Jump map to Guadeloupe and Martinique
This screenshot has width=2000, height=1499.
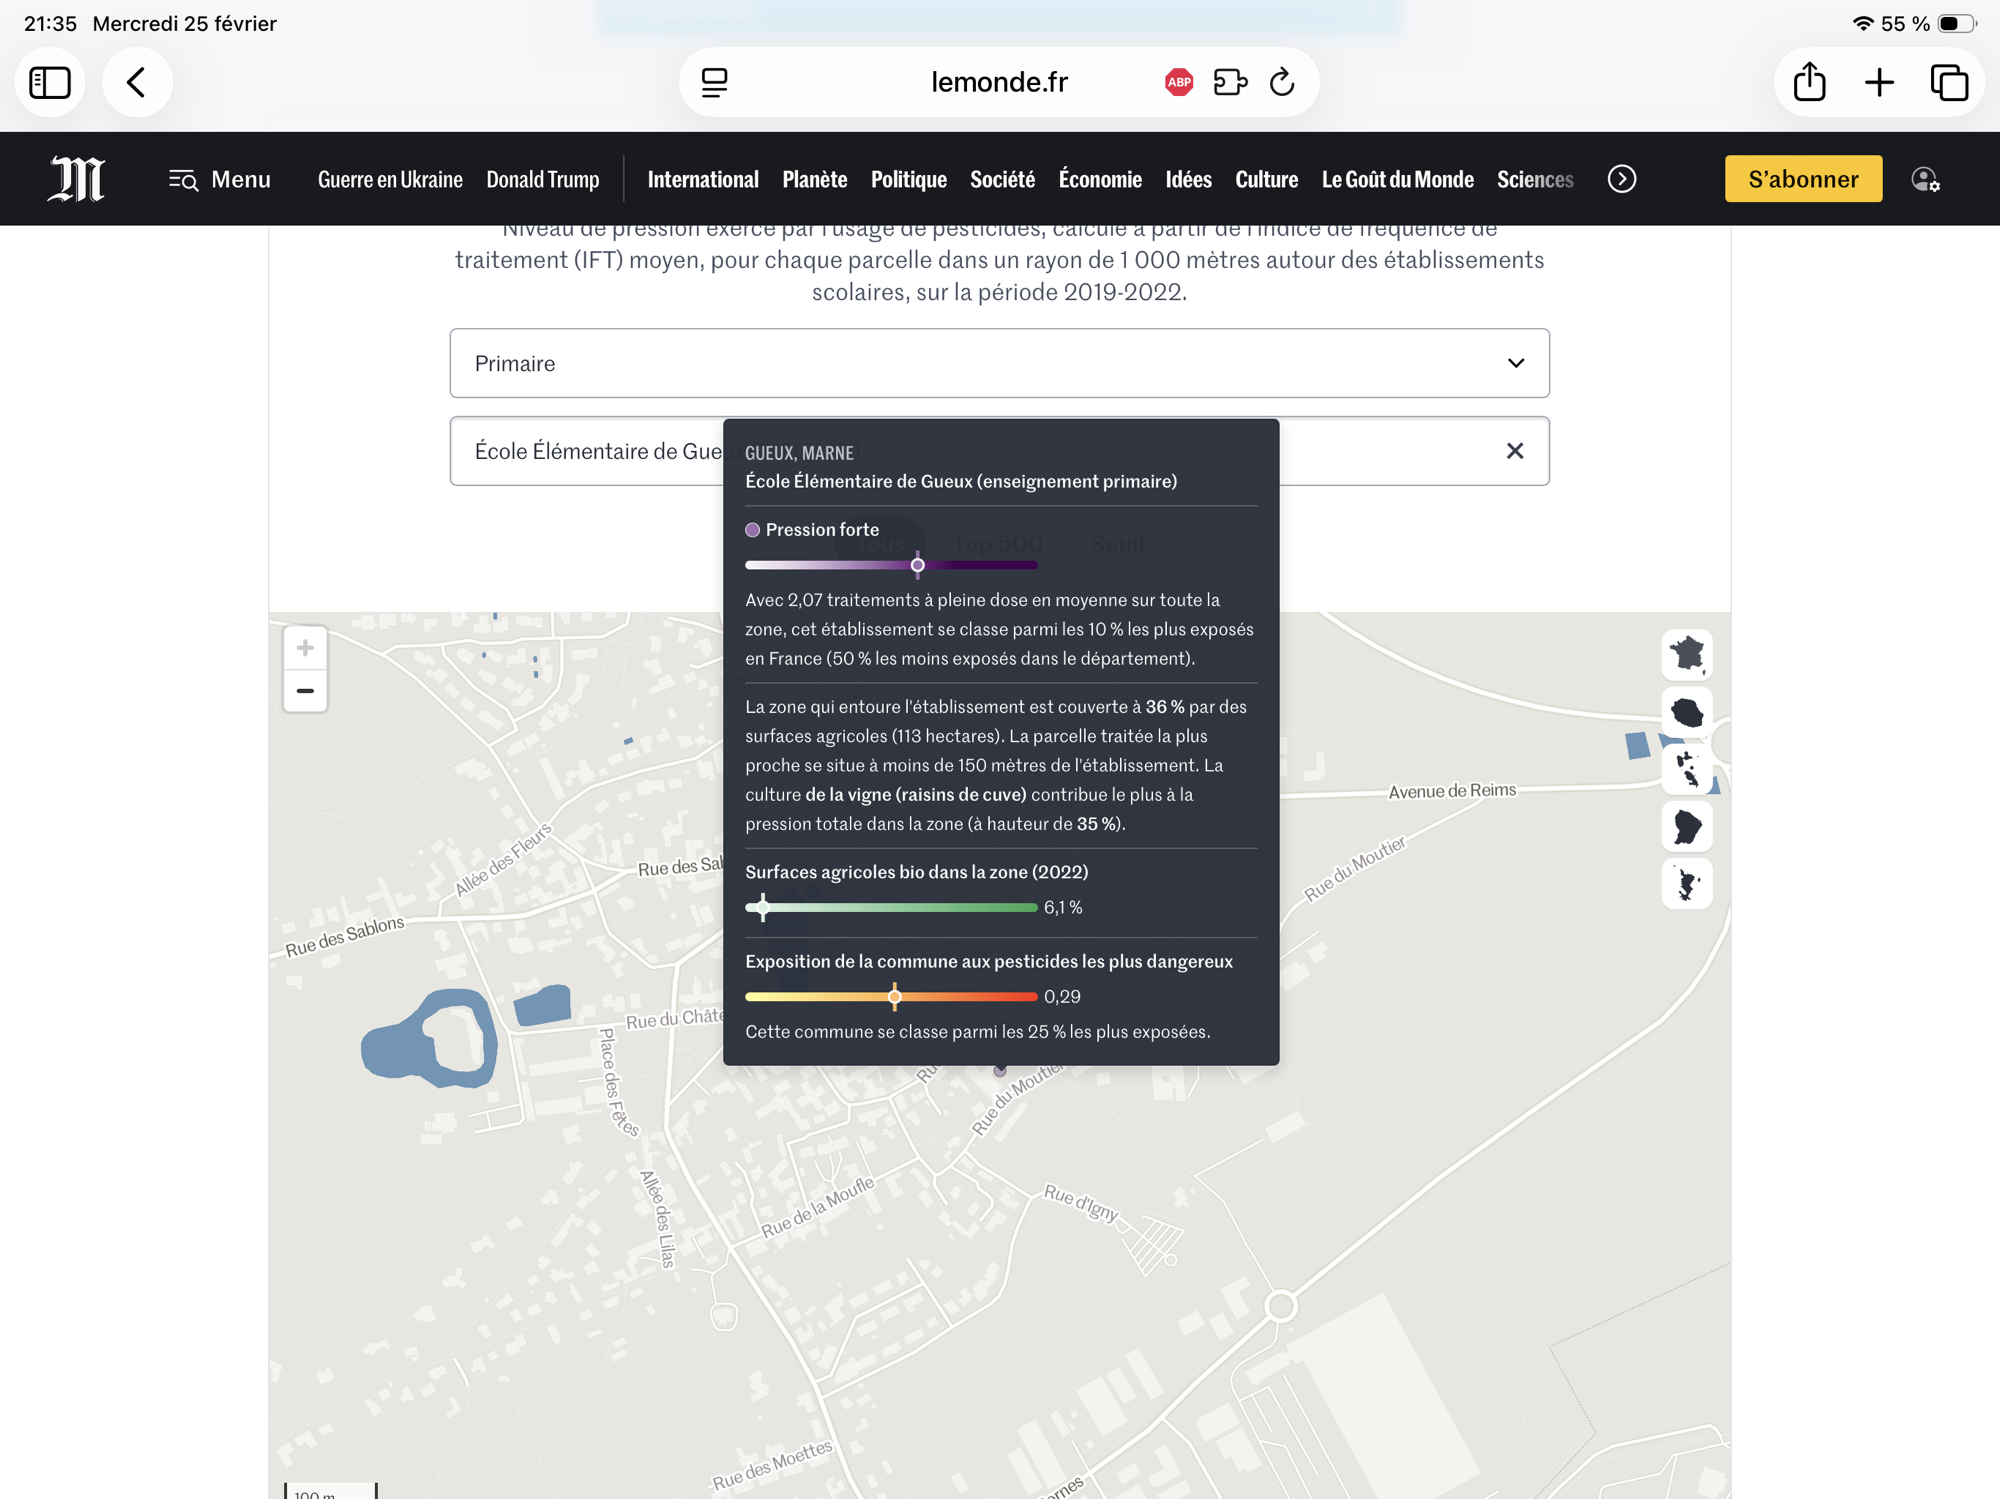click(x=1687, y=769)
